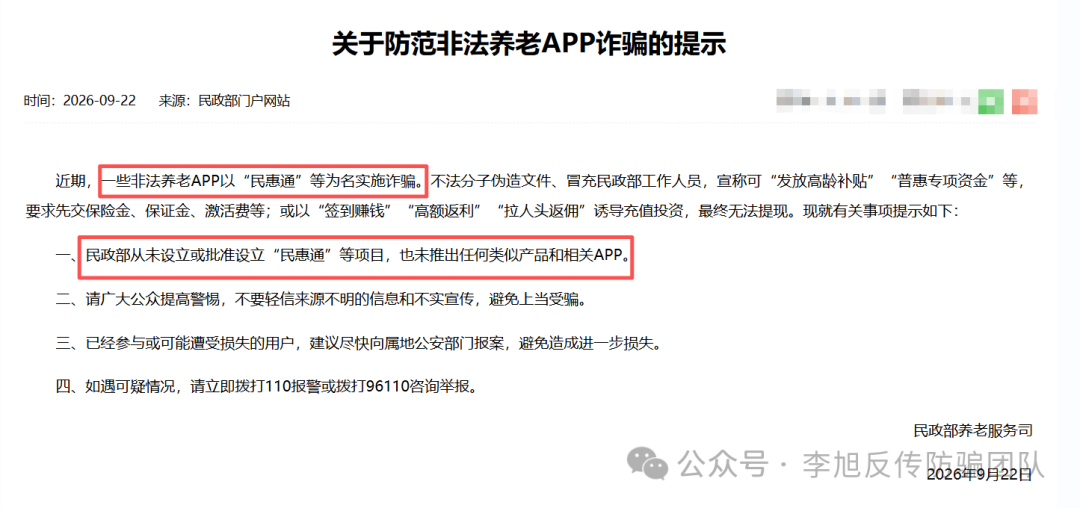Click the text 要求先交保险金、保证金、激活费等

tap(145, 211)
